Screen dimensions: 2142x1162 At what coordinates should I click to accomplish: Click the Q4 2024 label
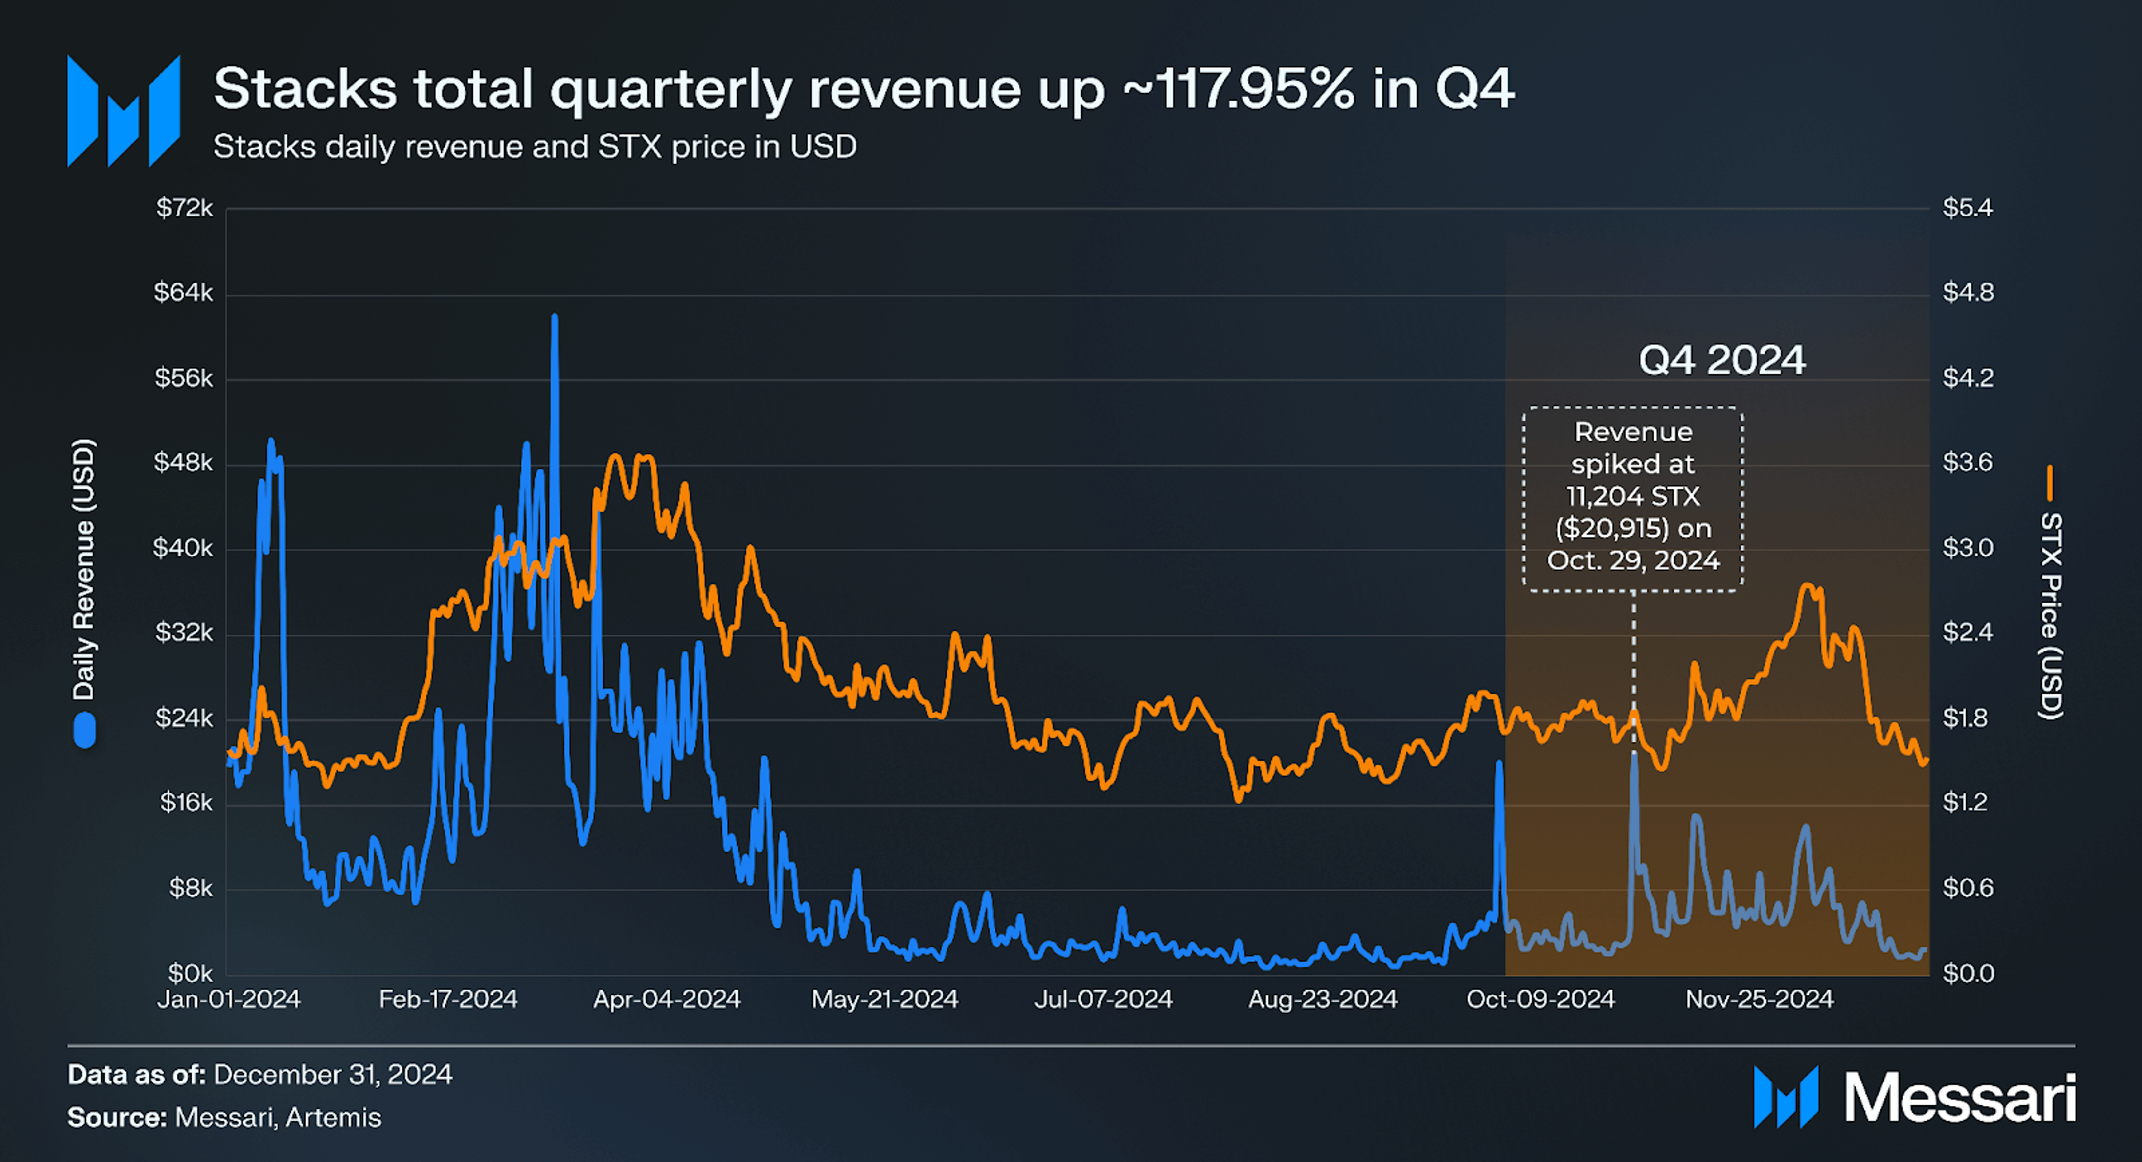click(x=1721, y=360)
